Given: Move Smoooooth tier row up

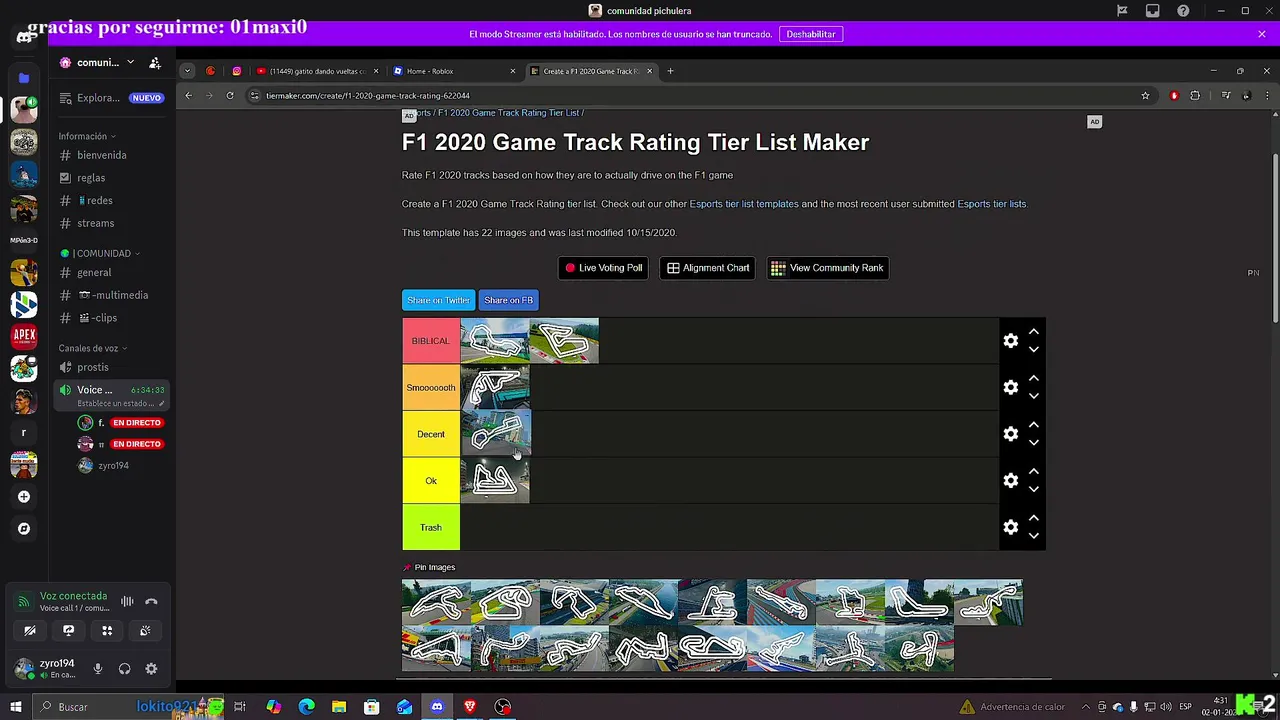Looking at the screenshot, I should coord(1034,379).
